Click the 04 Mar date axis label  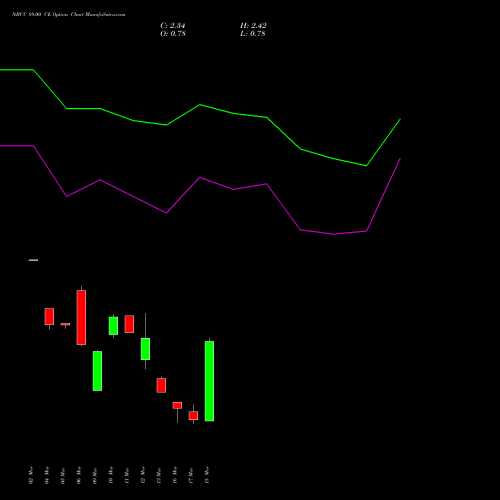pyautogui.click(x=47, y=475)
